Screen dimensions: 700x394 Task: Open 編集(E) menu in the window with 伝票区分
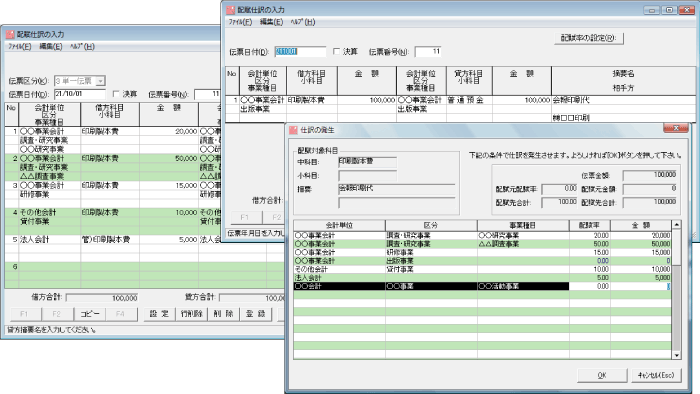(x=50, y=46)
